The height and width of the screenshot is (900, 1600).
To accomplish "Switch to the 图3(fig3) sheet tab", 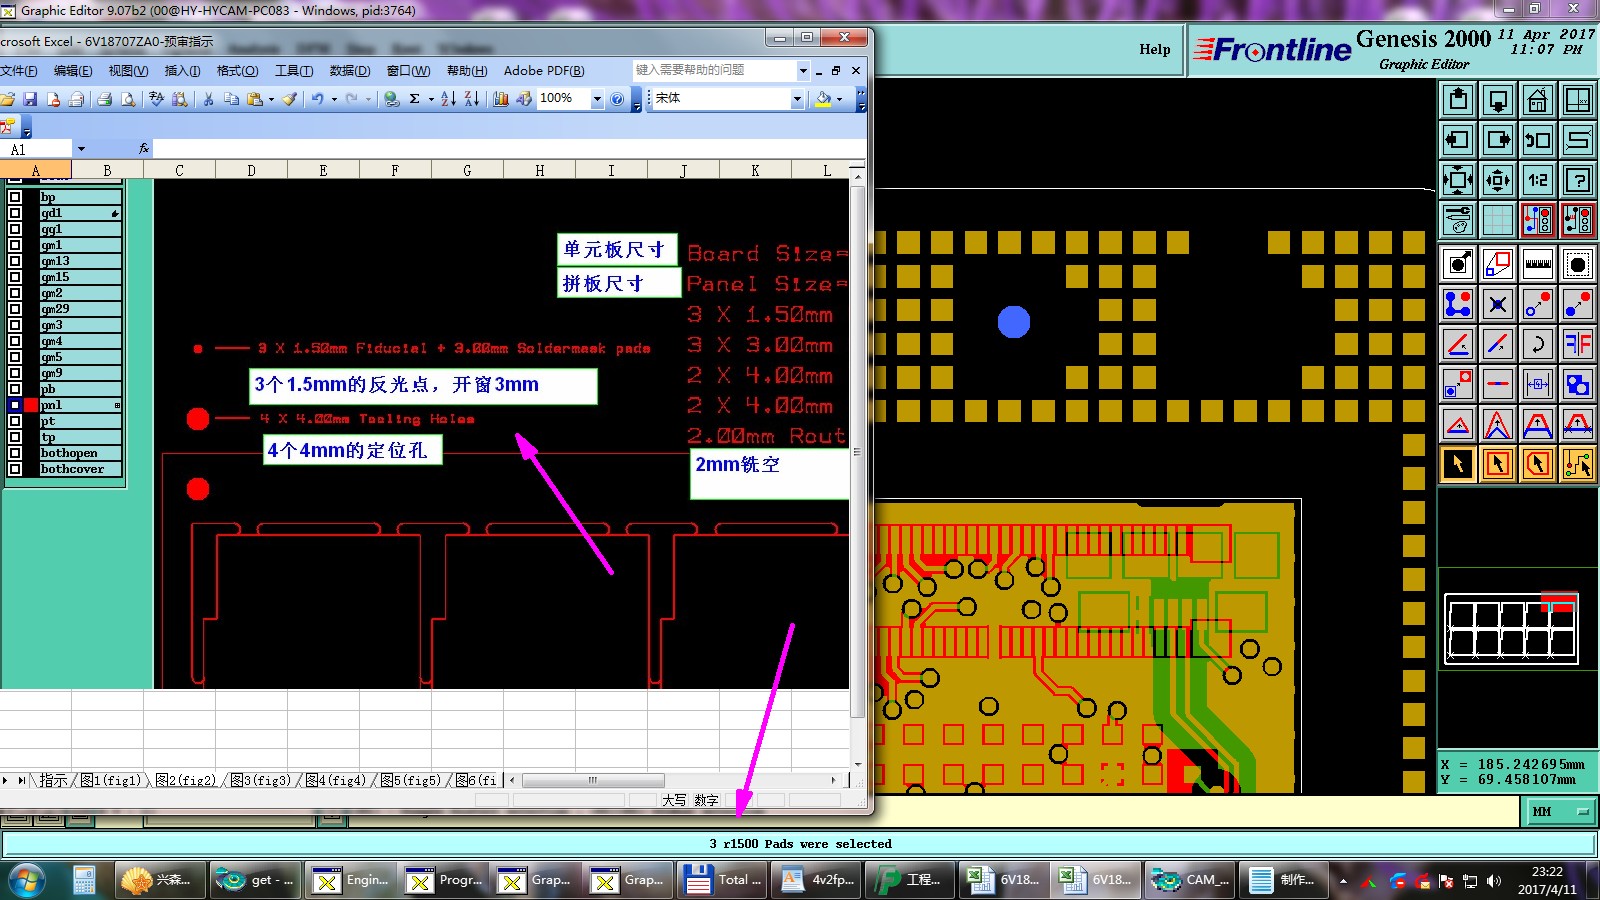I will point(262,780).
